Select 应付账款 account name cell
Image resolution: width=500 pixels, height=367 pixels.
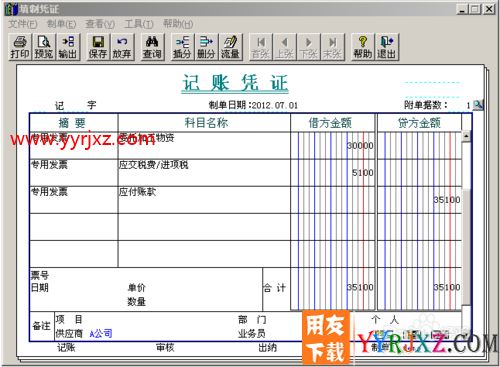click(204, 200)
